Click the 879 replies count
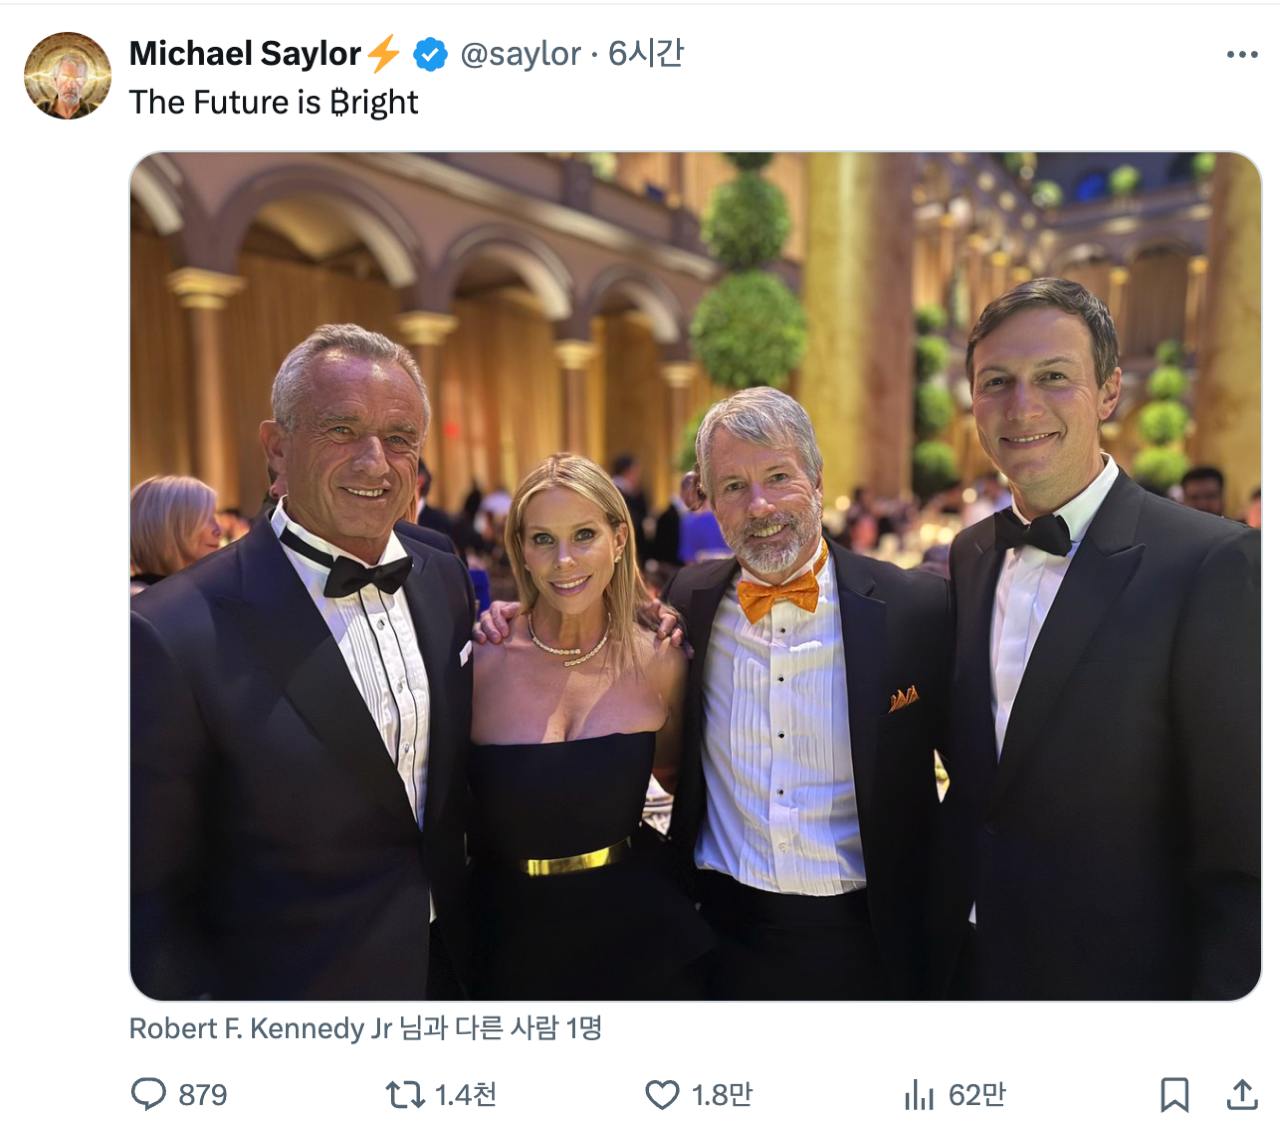 (203, 1095)
